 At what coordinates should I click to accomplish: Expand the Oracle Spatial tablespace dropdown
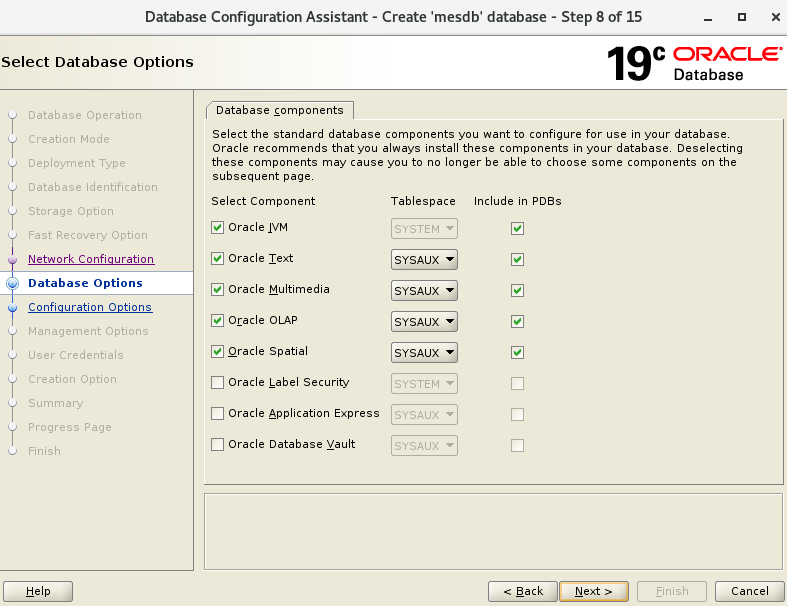[424, 353]
